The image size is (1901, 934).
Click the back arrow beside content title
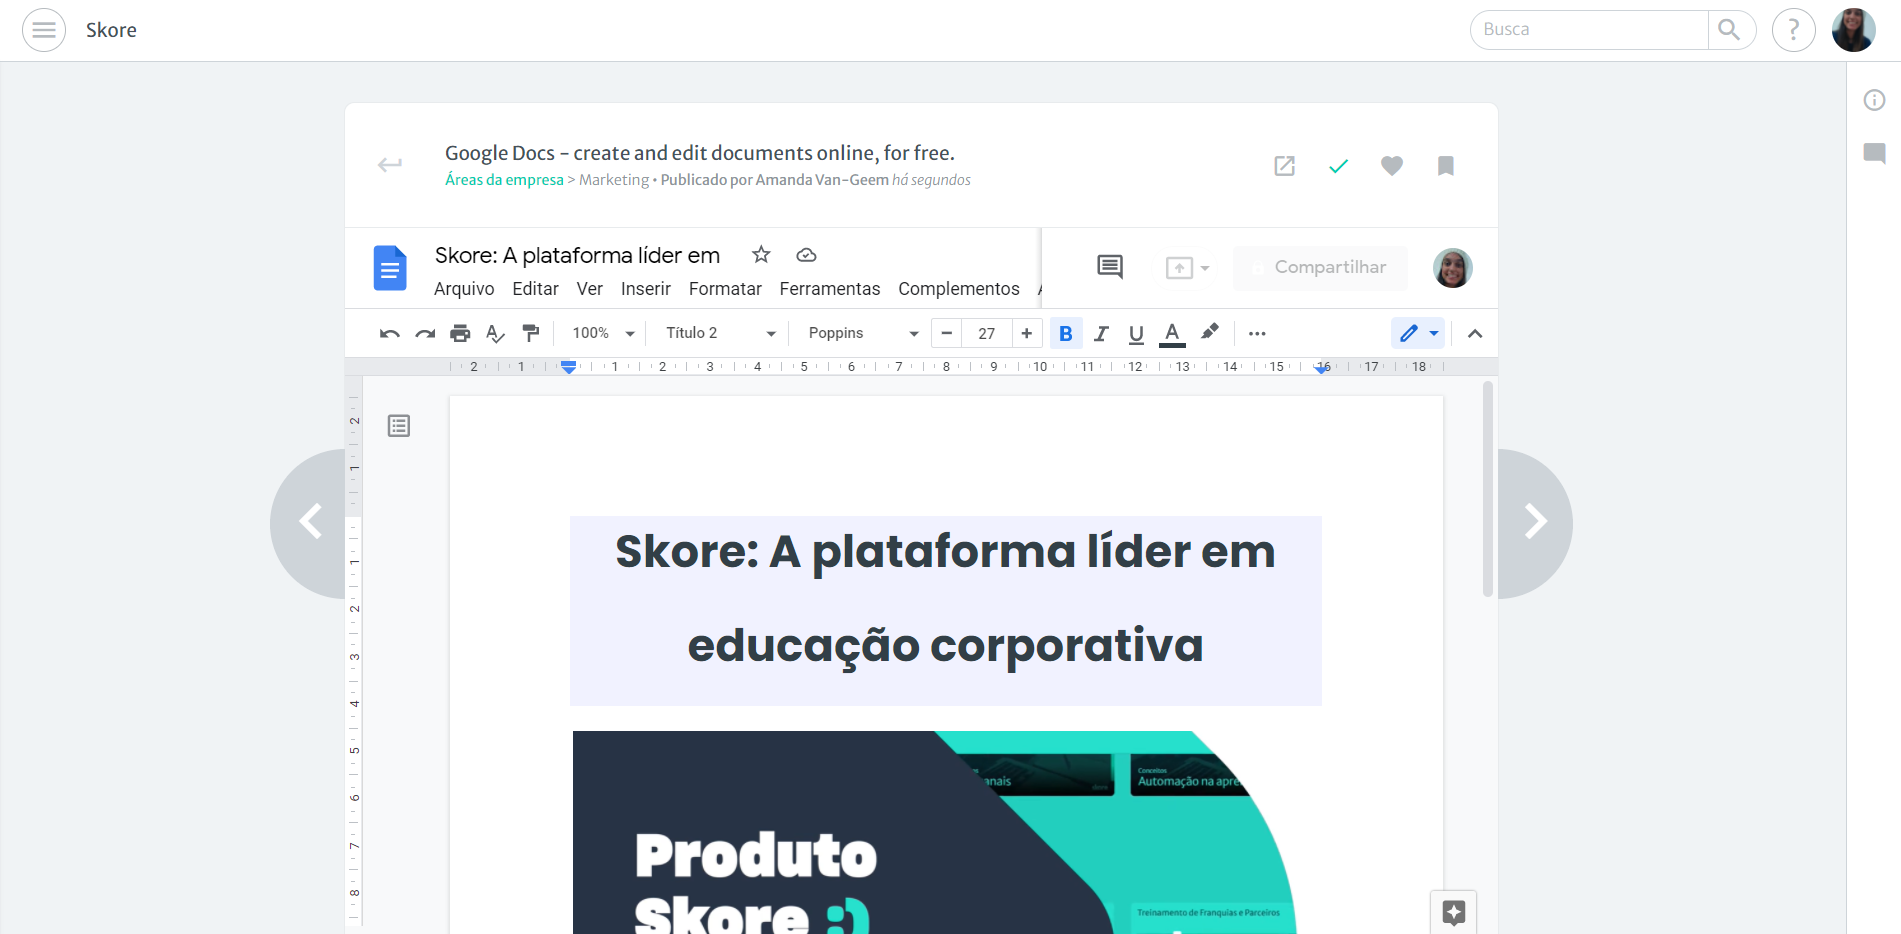coord(390,164)
